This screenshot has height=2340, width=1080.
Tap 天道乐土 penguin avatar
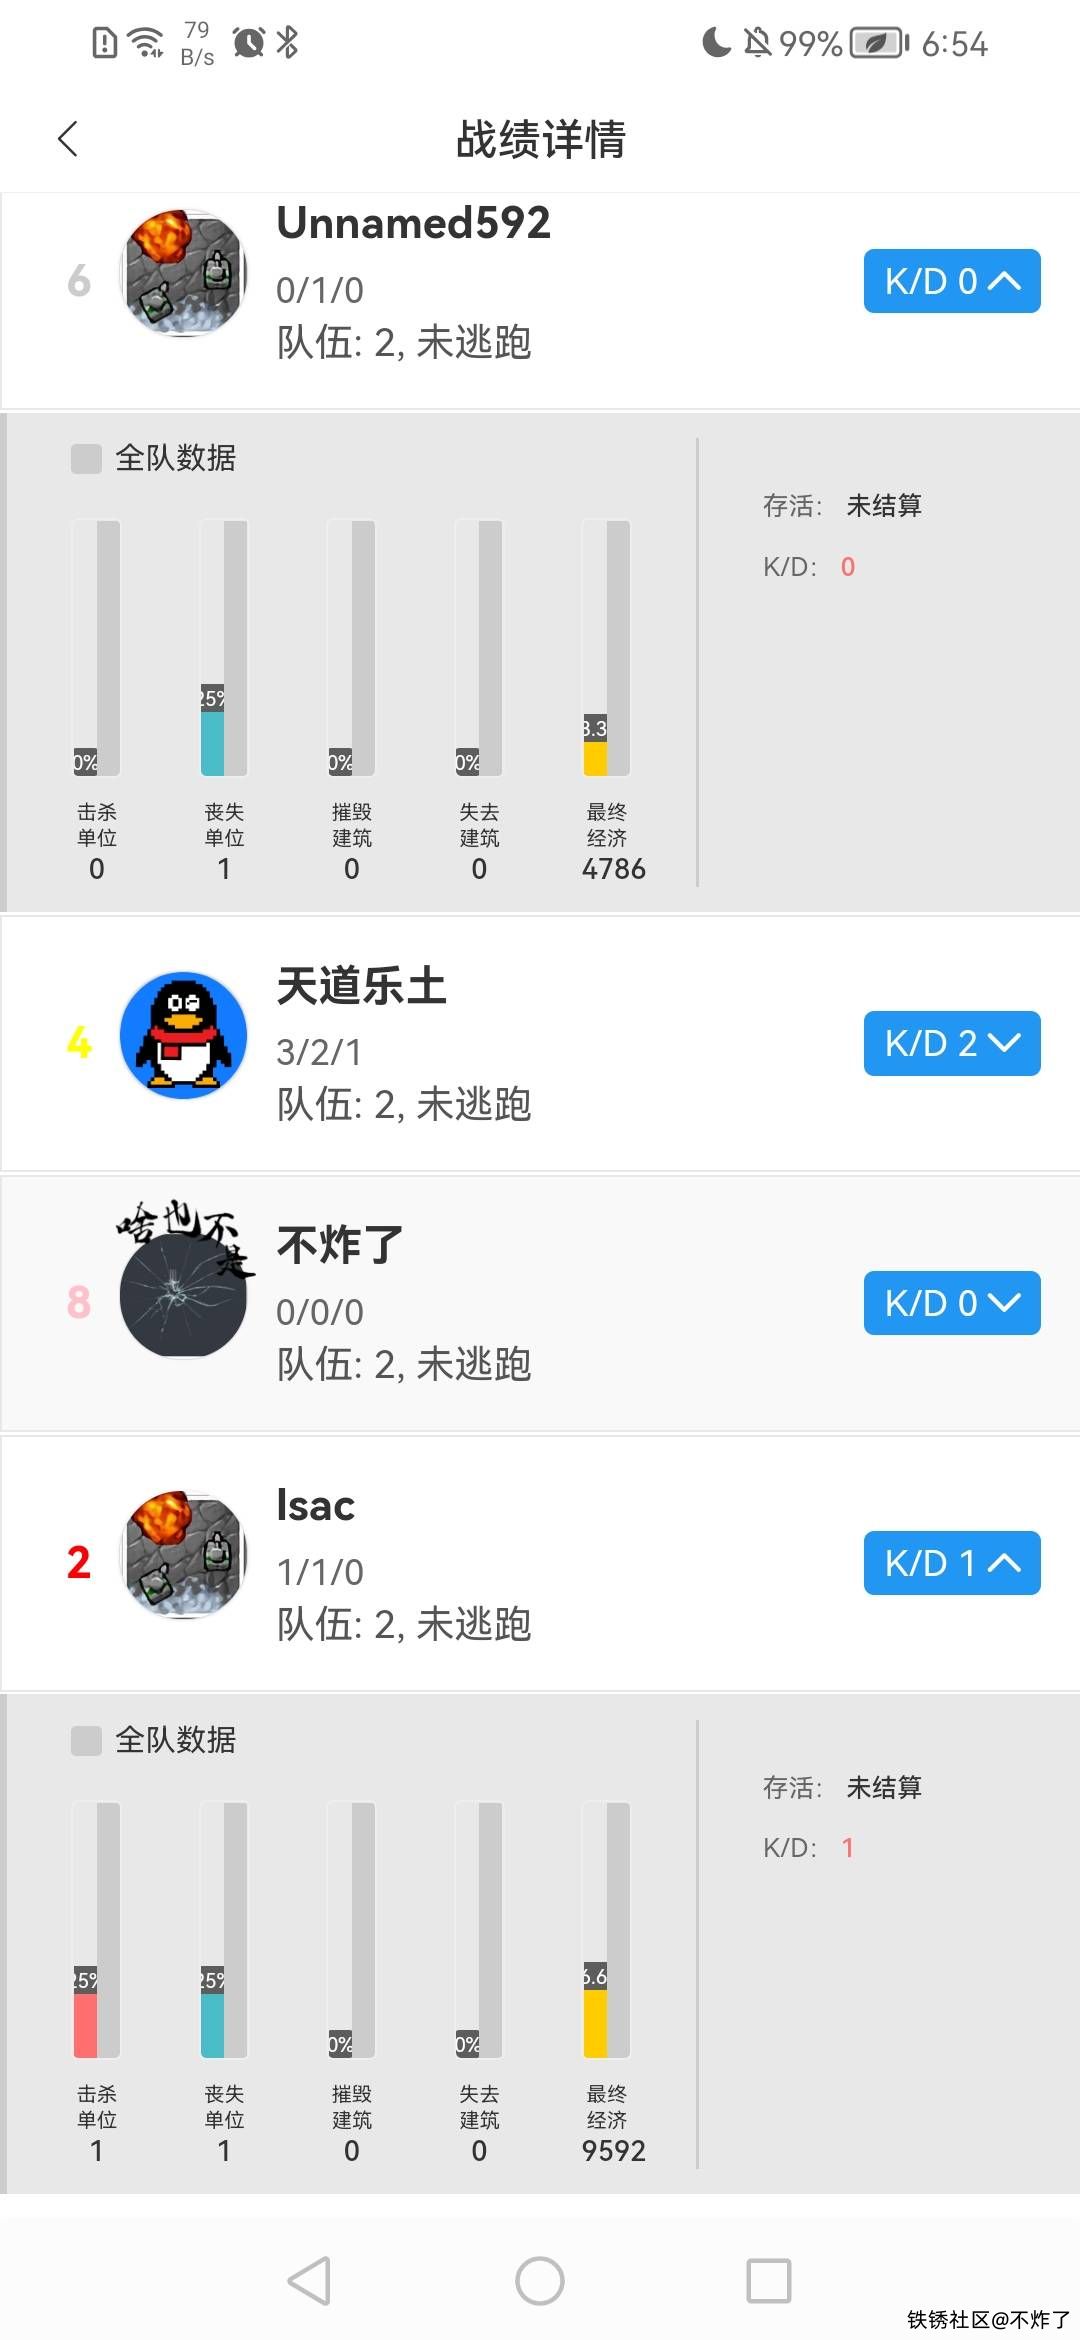pos(183,1036)
